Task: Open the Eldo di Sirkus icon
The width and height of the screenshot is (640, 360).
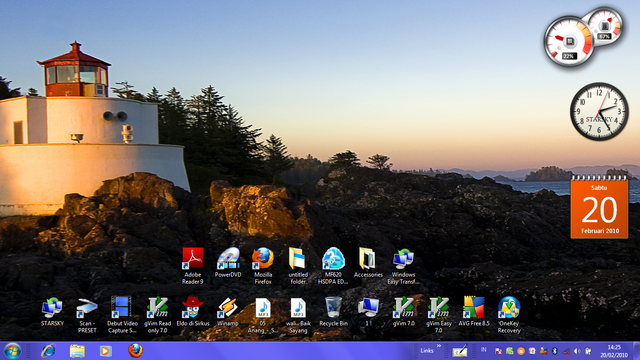Action: 193,311
